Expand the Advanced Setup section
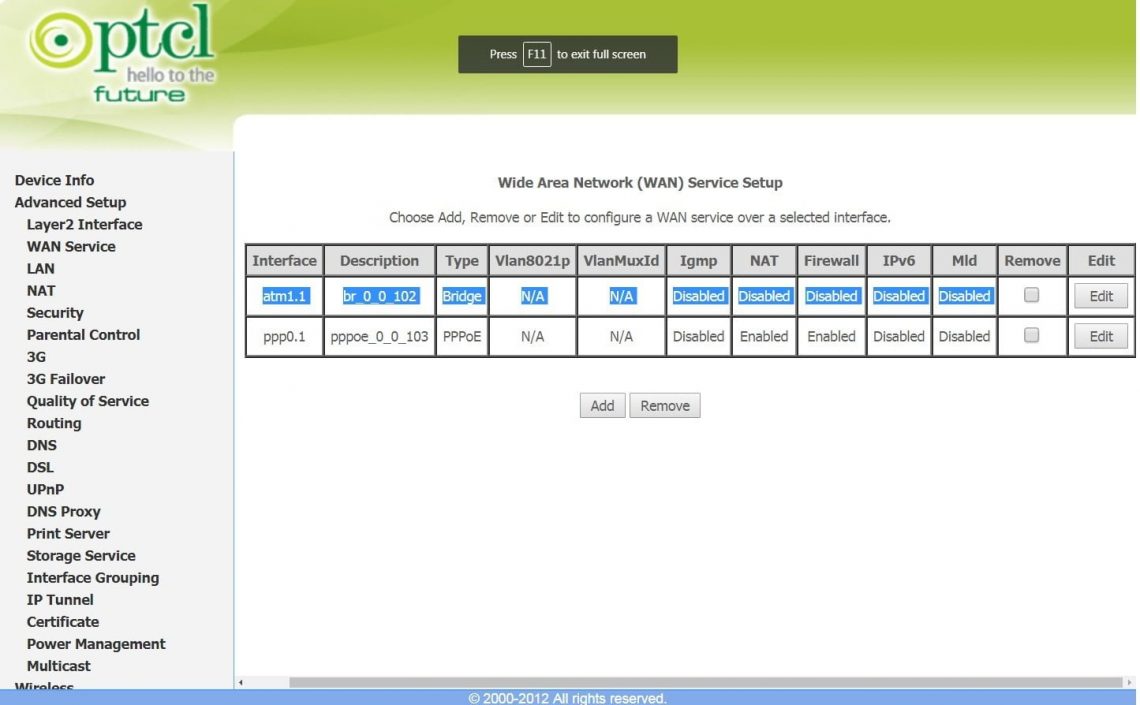The height and width of the screenshot is (705, 1140). point(70,202)
